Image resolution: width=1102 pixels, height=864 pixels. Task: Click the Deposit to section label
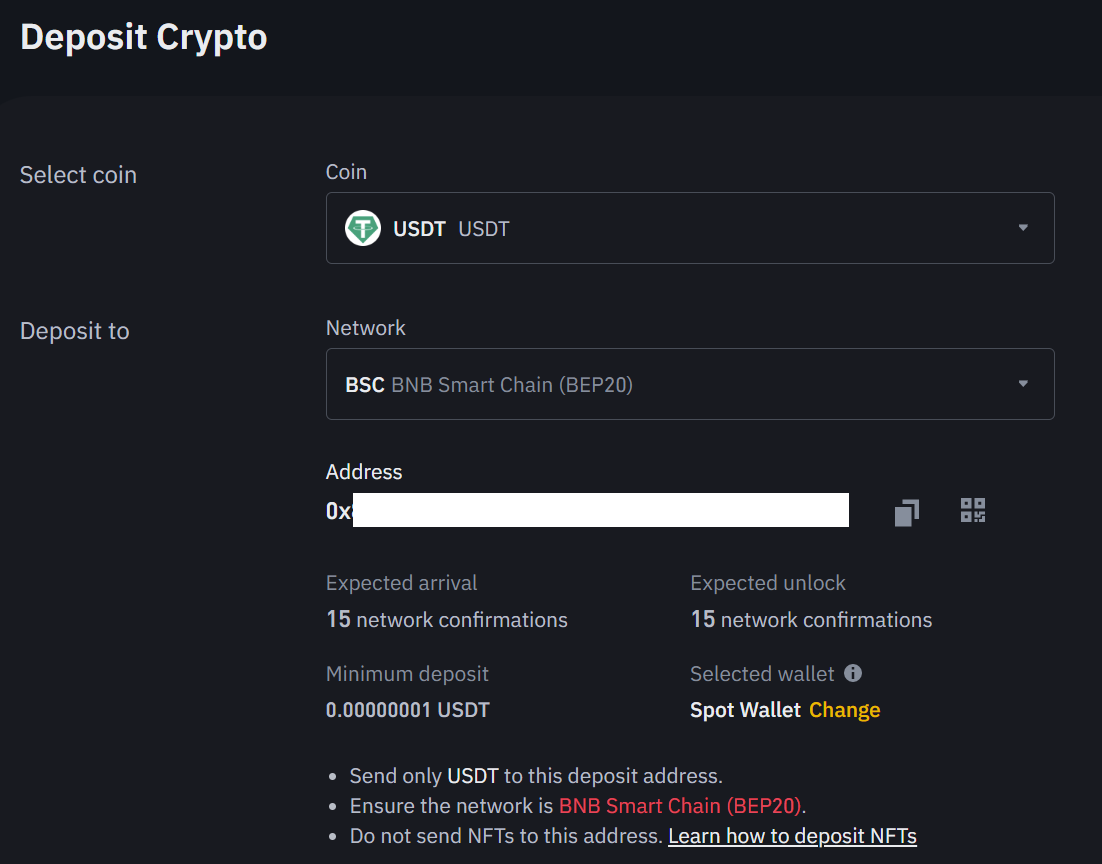tap(75, 331)
